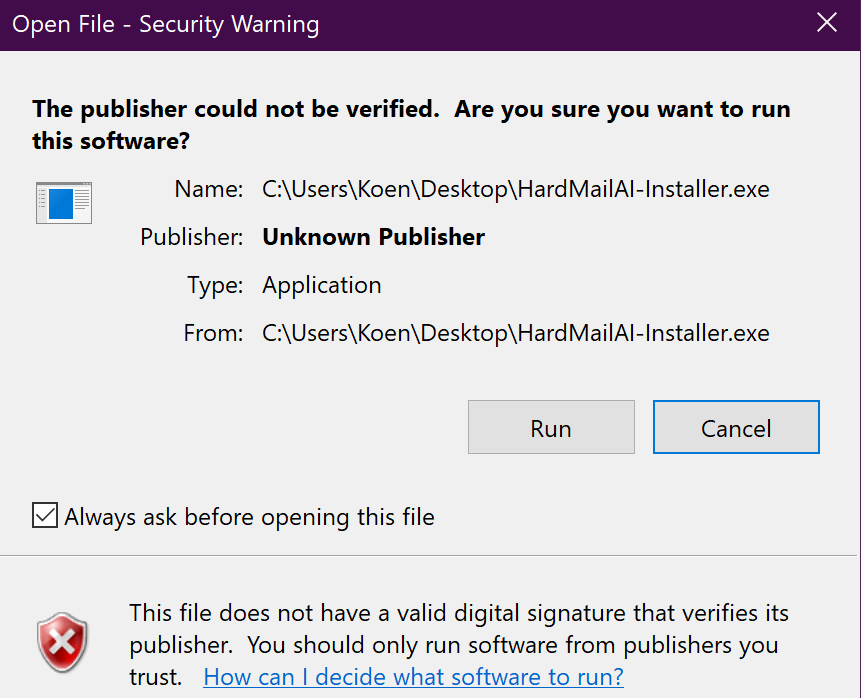This screenshot has height=698, width=861.
Task: Select the Name field file path
Action: pos(515,189)
